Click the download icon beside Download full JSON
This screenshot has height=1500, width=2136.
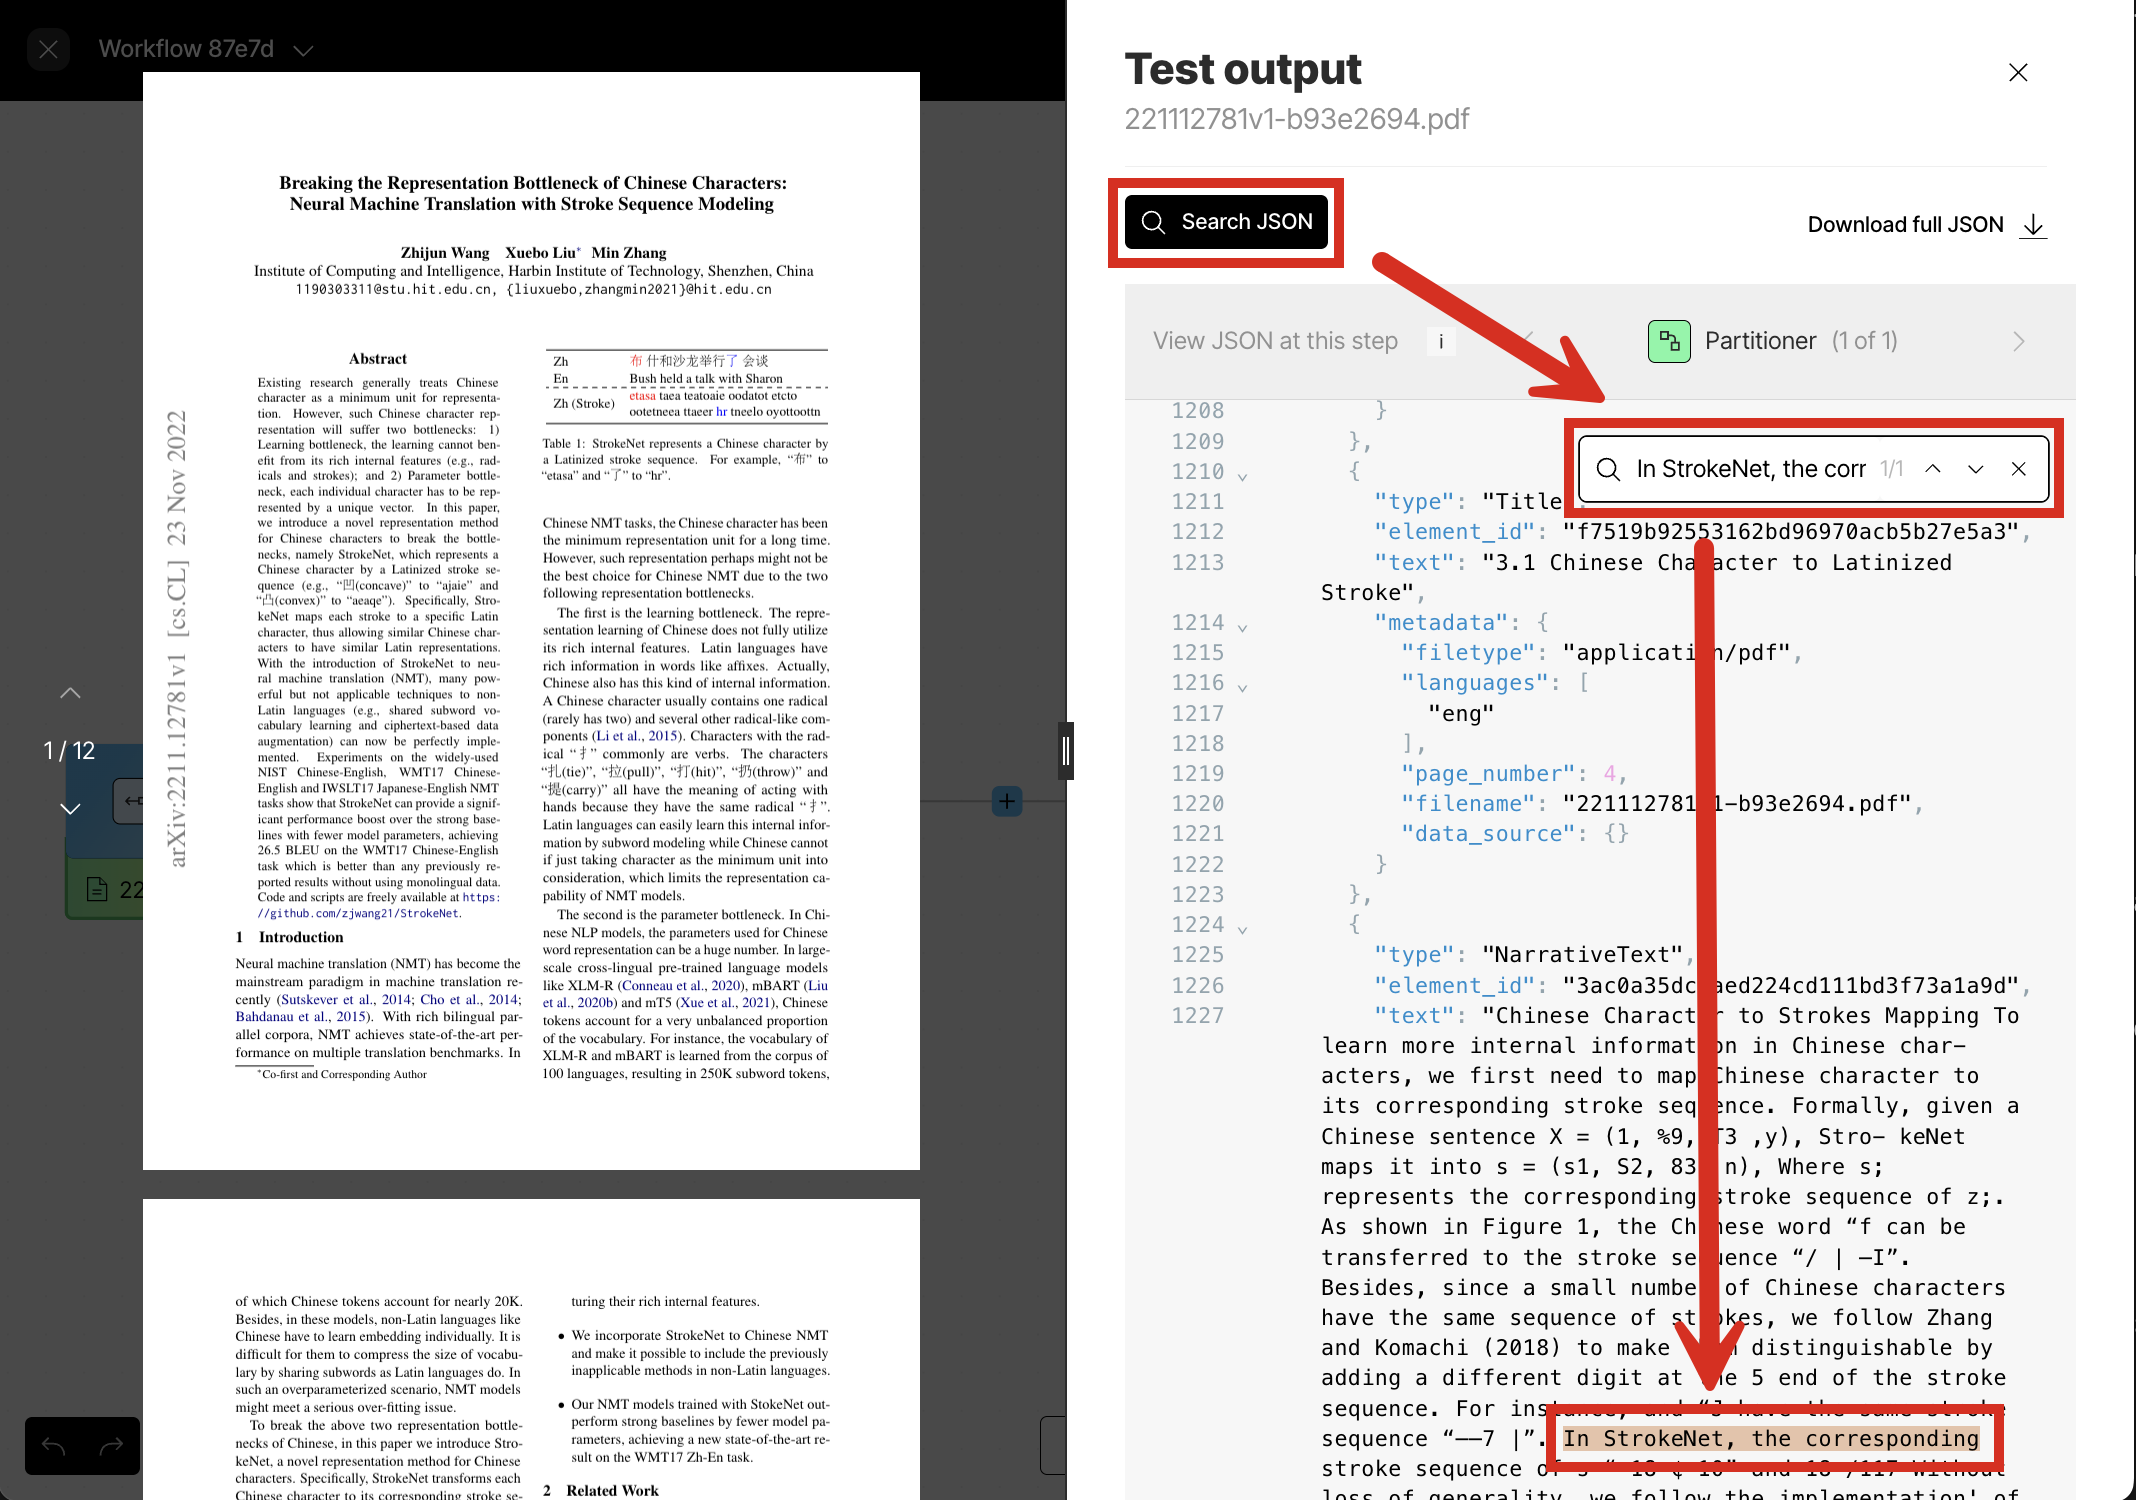coord(2033,225)
